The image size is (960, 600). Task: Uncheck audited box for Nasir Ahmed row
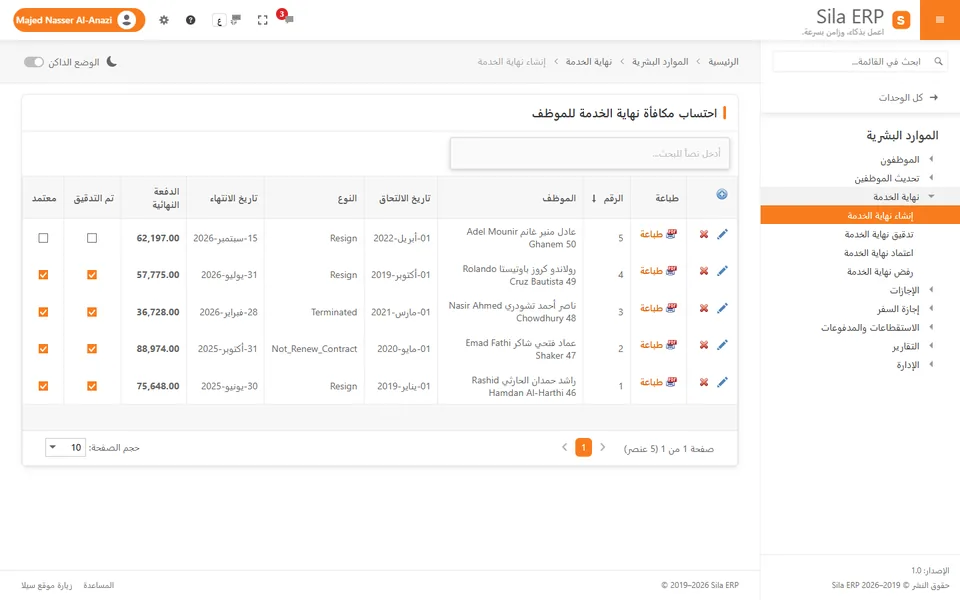click(92, 312)
